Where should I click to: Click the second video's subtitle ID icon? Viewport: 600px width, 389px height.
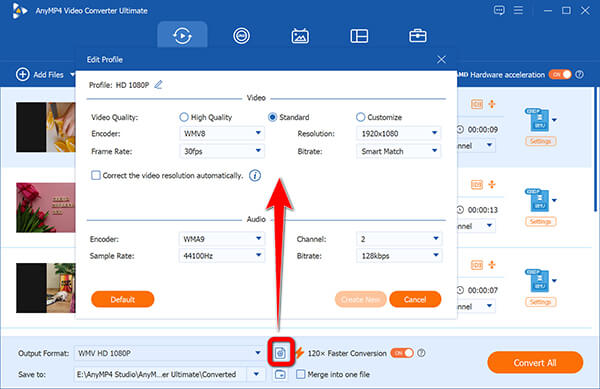pyautogui.click(x=477, y=184)
